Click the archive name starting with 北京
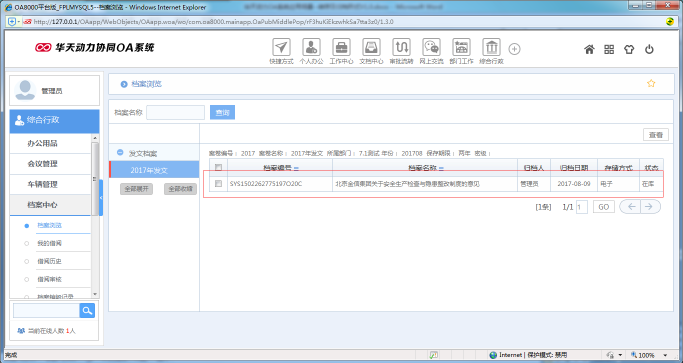The height and width of the screenshot is (363, 683). click(x=407, y=184)
